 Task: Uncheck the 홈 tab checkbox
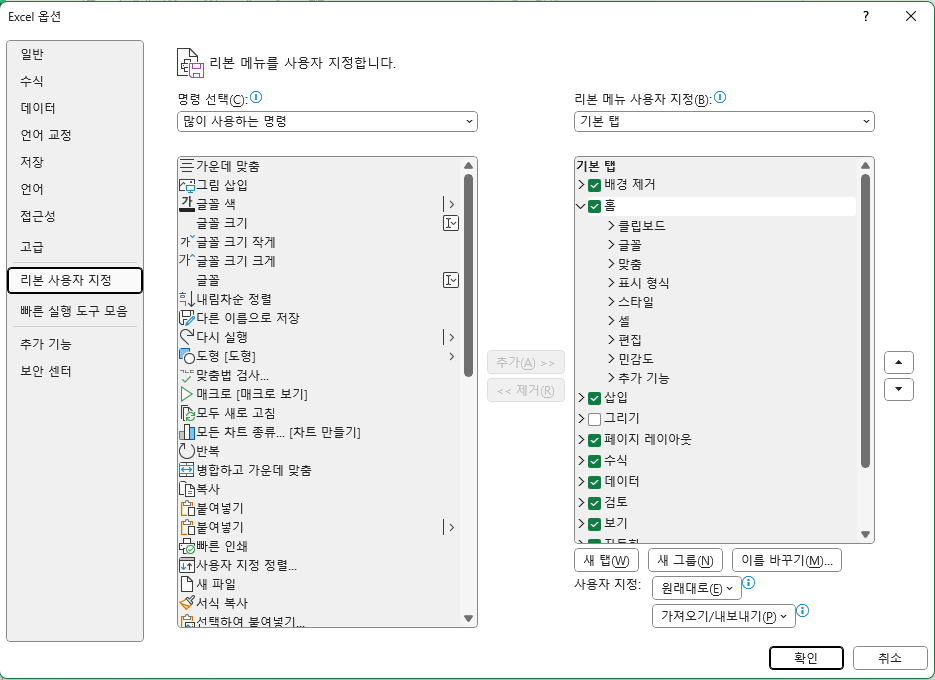click(x=594, y=206)
